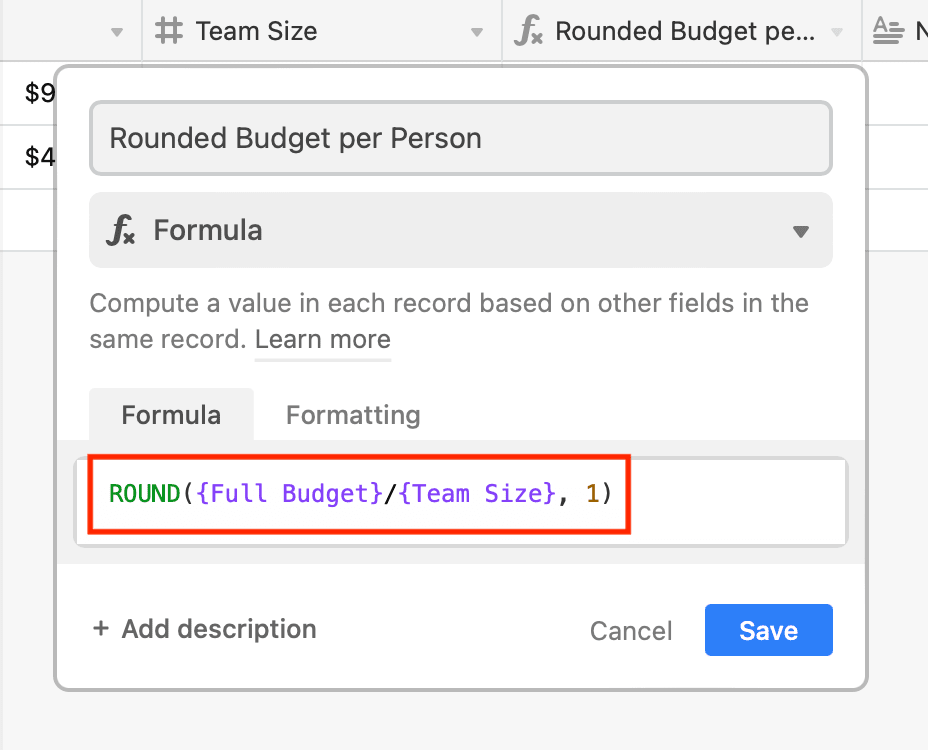The image size is (928, 750).
Task: Open the leftmost column's dropdown arrow
Action: point(117,32)
